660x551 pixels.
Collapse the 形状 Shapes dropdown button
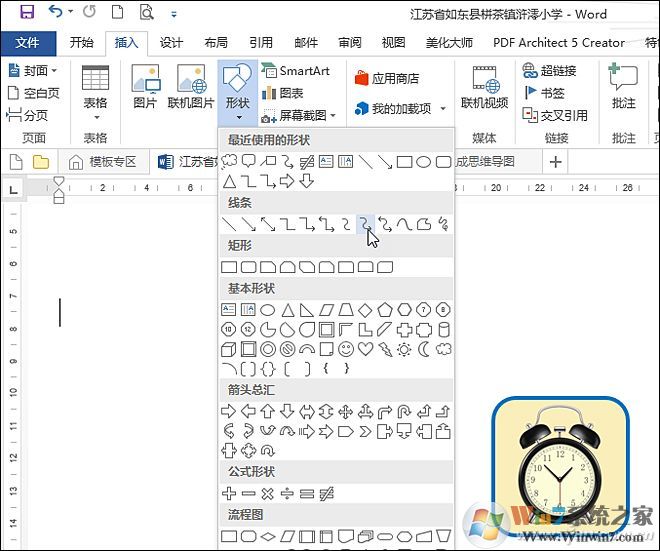click(238, 93)
